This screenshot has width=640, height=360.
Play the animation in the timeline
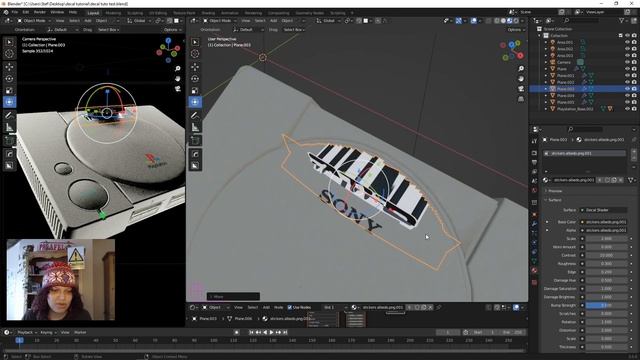271,332
